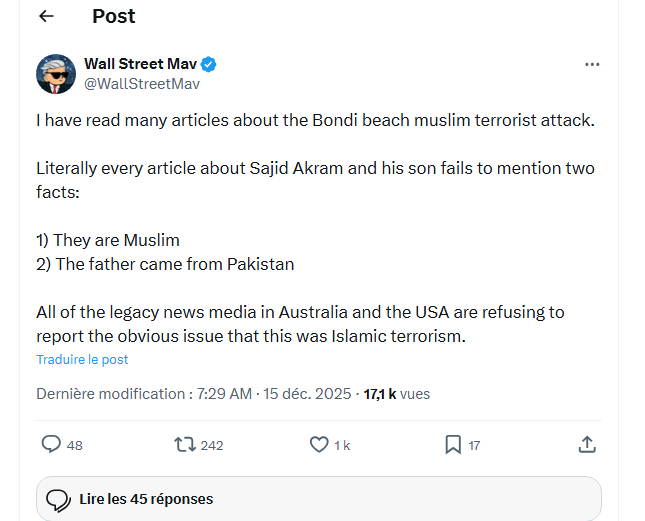Image resolution: width=645 pixels, height=521 pixels.
Task: Go back using the left arrow
Action: [46, 17]
